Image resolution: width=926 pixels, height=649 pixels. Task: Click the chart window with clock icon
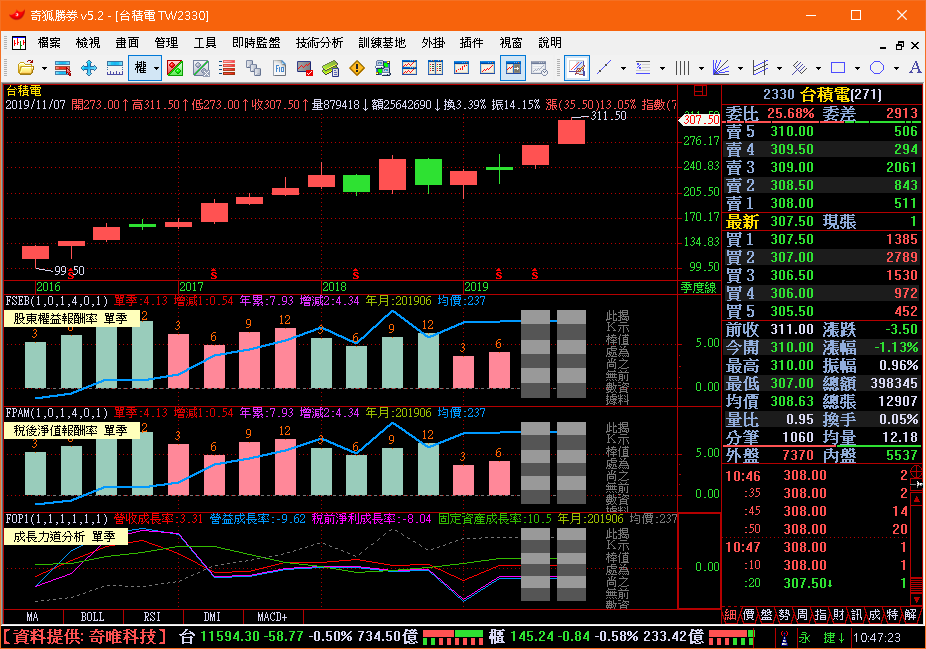(x=539, y=68)
